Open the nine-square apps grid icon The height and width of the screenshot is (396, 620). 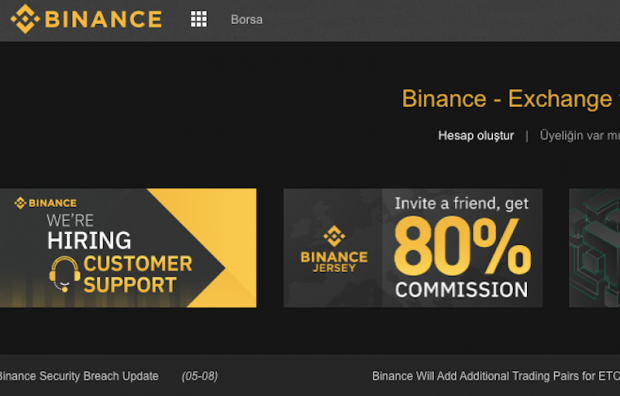click(199, 19)
